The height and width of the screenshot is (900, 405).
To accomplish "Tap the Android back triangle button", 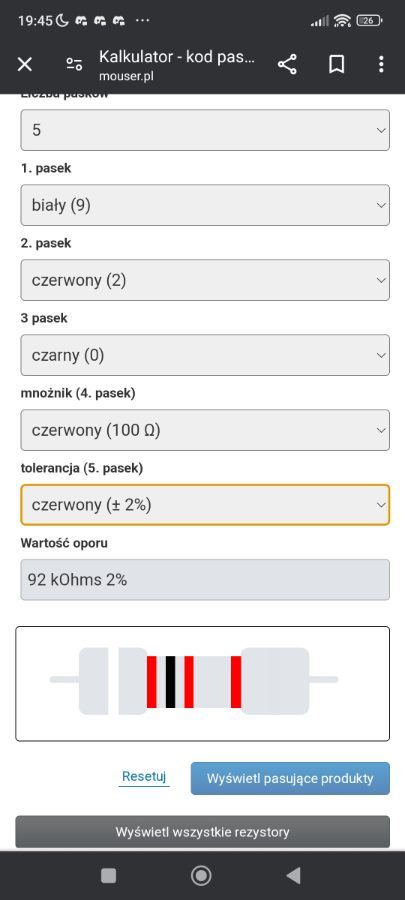I will (x=293, y=875).
